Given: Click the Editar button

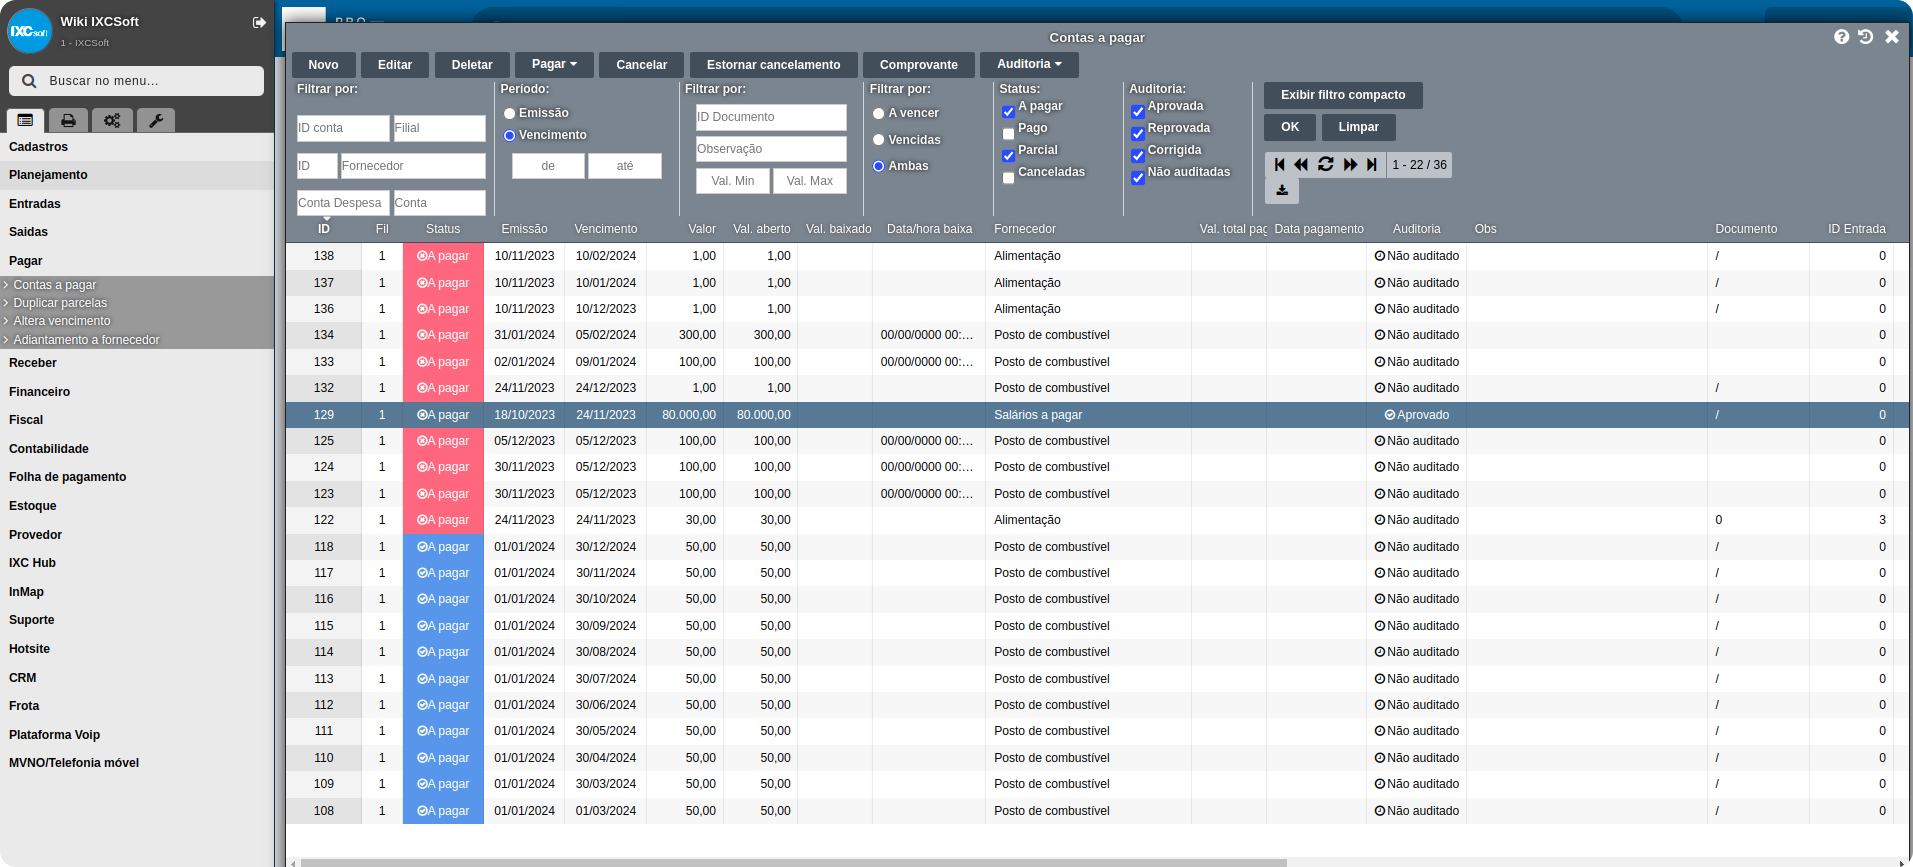Looking at the screenshot, I should click(395, 65).
